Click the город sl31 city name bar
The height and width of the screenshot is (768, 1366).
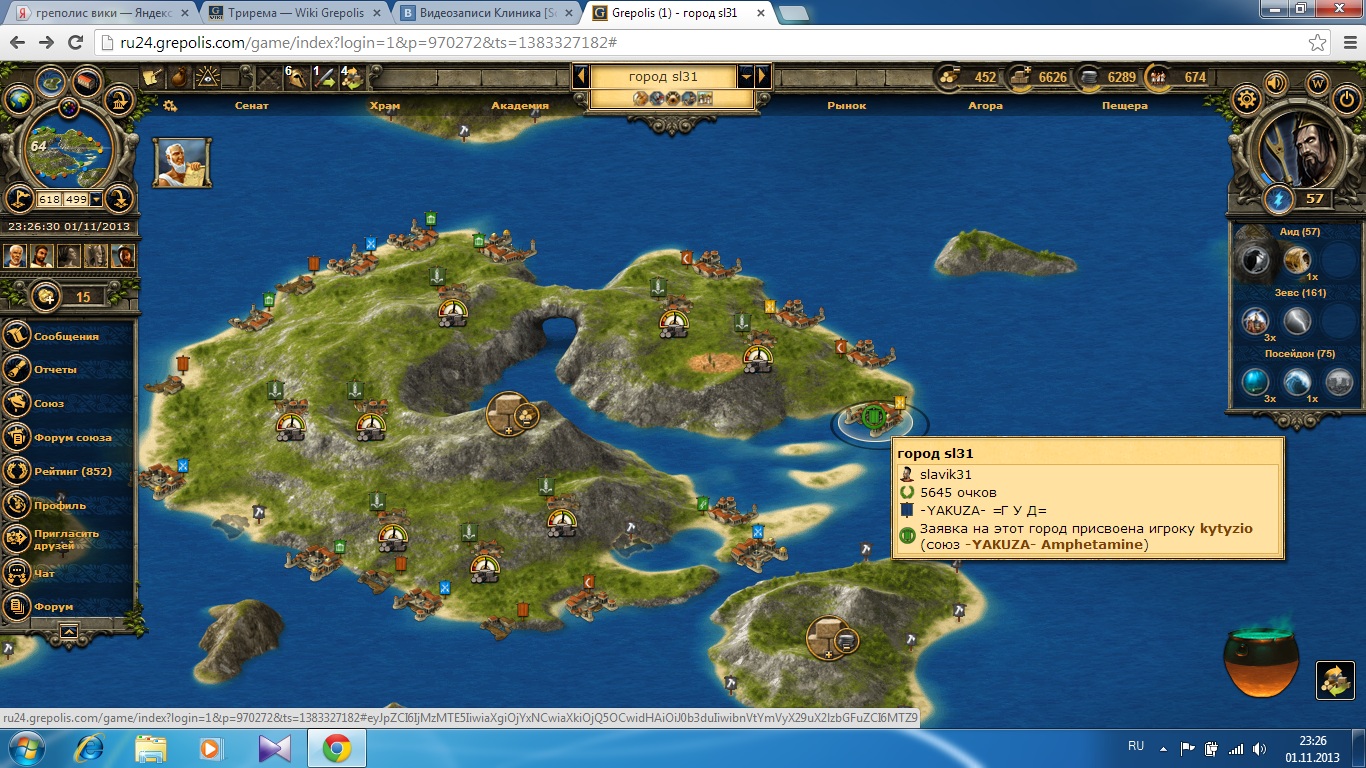tap(663, 77)
